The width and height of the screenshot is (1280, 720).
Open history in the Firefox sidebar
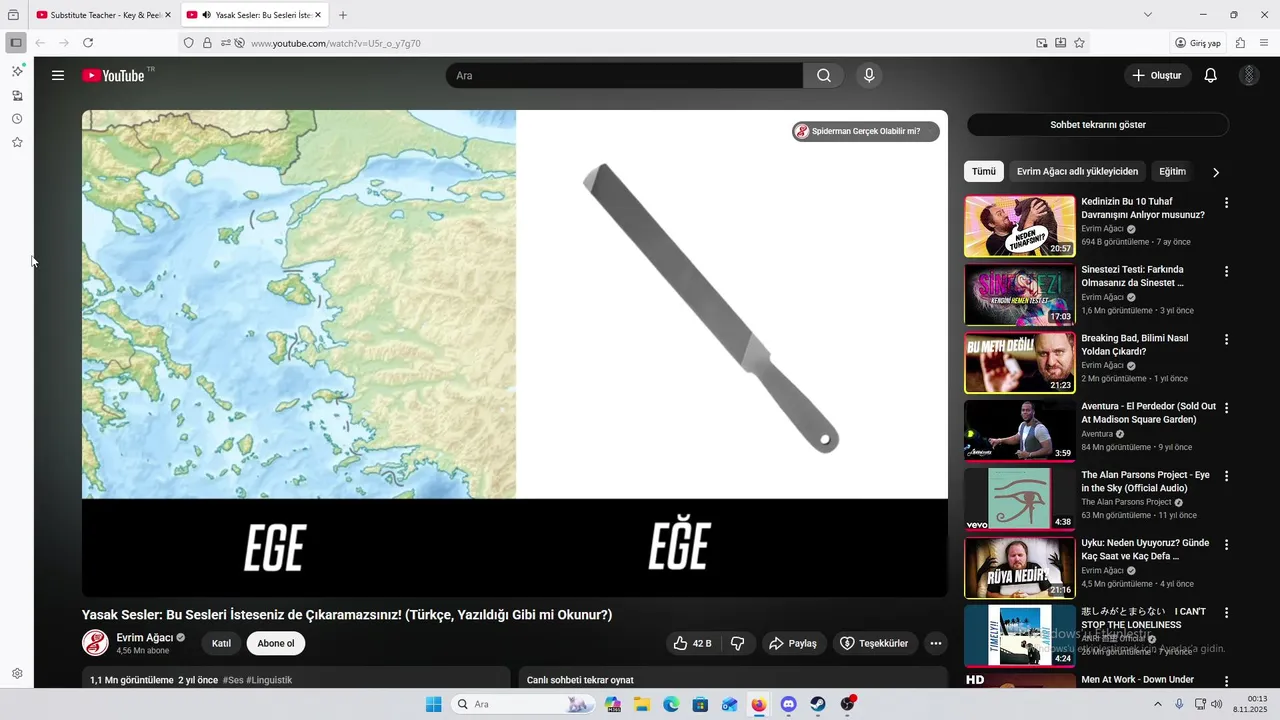point(17,119)
